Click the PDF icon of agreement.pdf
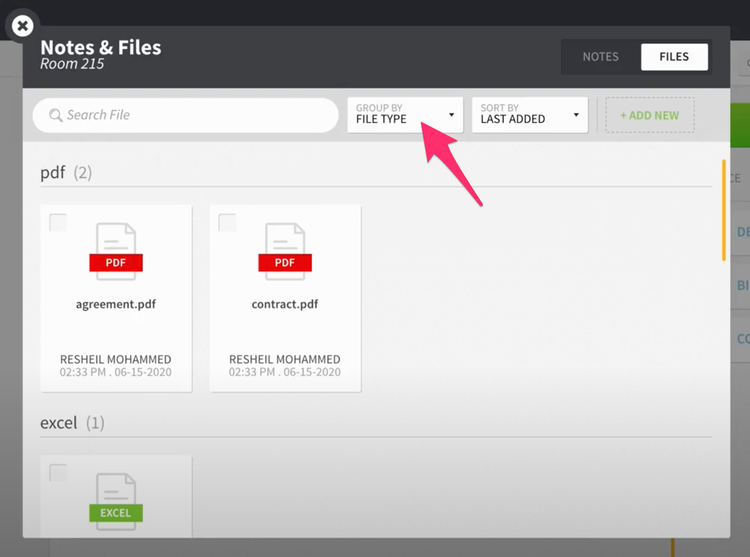 pos(116,251)
